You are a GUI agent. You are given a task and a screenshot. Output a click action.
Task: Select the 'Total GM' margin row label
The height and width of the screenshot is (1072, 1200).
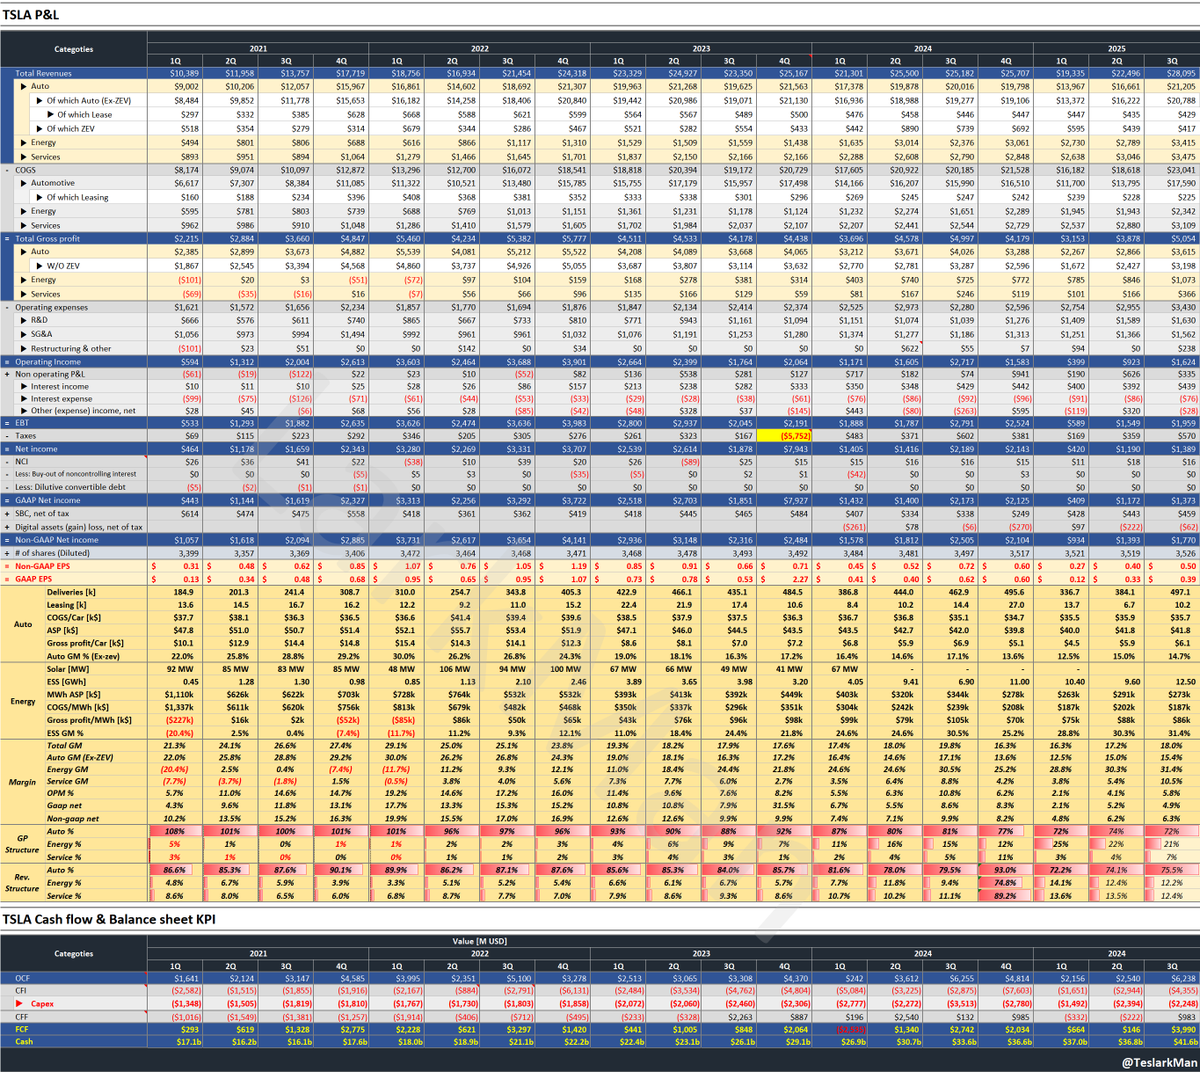click(x=64, y=745)
